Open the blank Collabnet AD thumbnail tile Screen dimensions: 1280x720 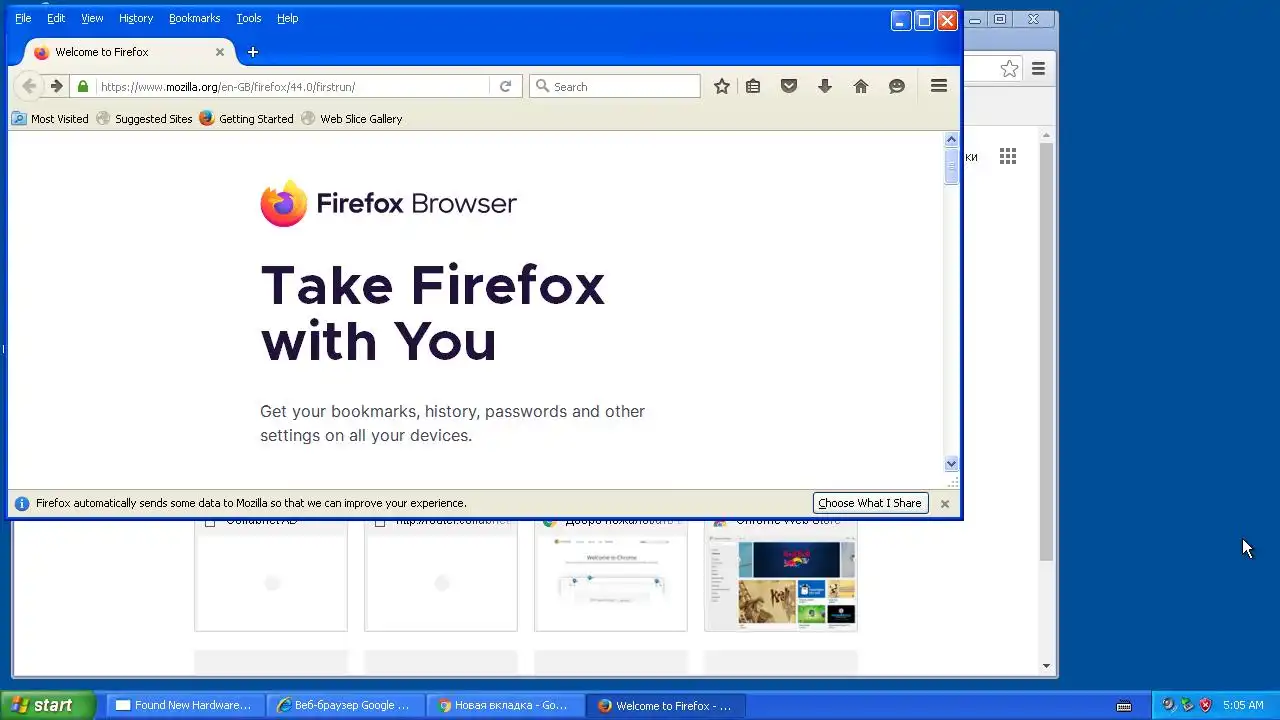pos(271,575)
